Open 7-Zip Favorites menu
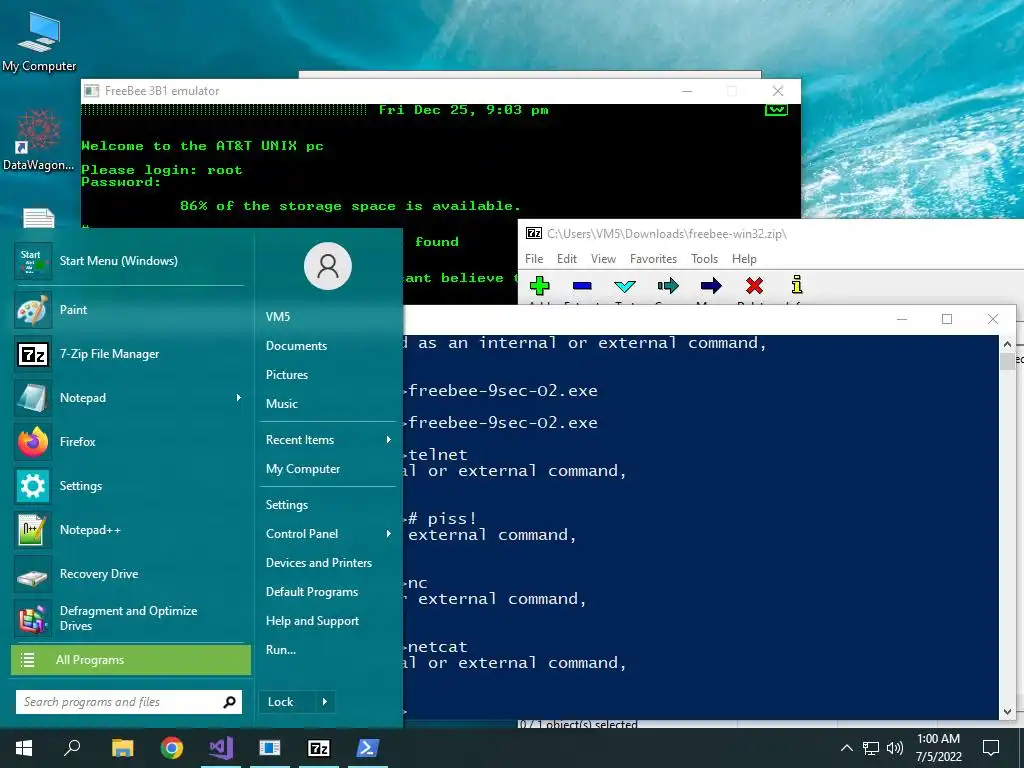 (653, 259)
